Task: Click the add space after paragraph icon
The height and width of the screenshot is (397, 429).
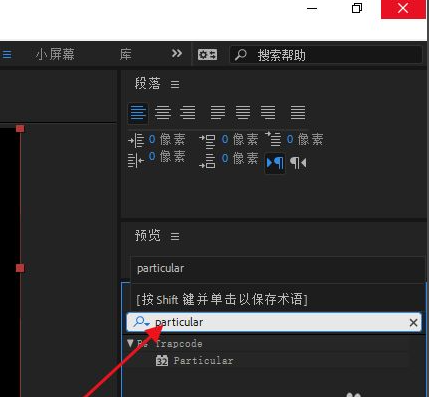Action: pyautogui.click(x=207, y=161)
